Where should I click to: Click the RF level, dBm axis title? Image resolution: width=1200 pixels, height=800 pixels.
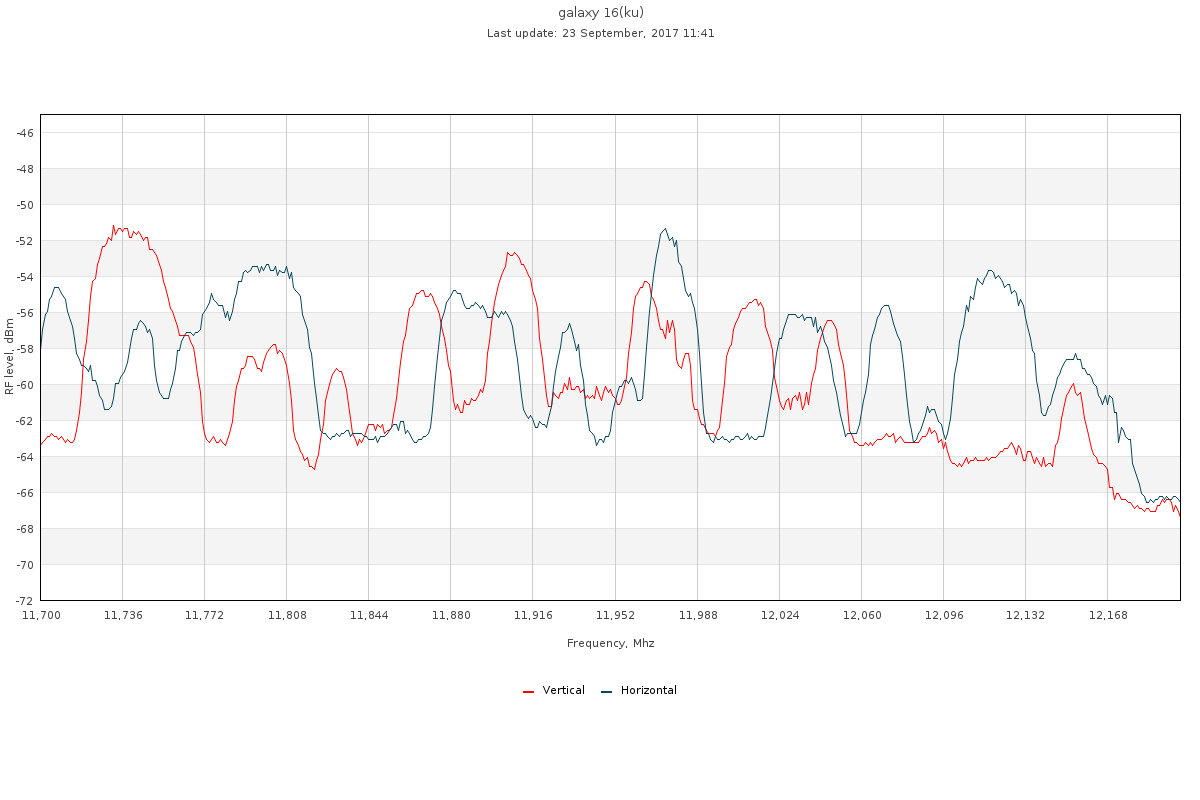point(10,356)
